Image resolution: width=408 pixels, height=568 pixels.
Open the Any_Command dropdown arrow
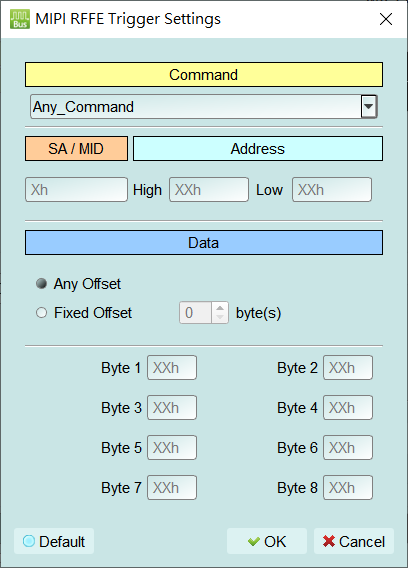click(369, 106)
